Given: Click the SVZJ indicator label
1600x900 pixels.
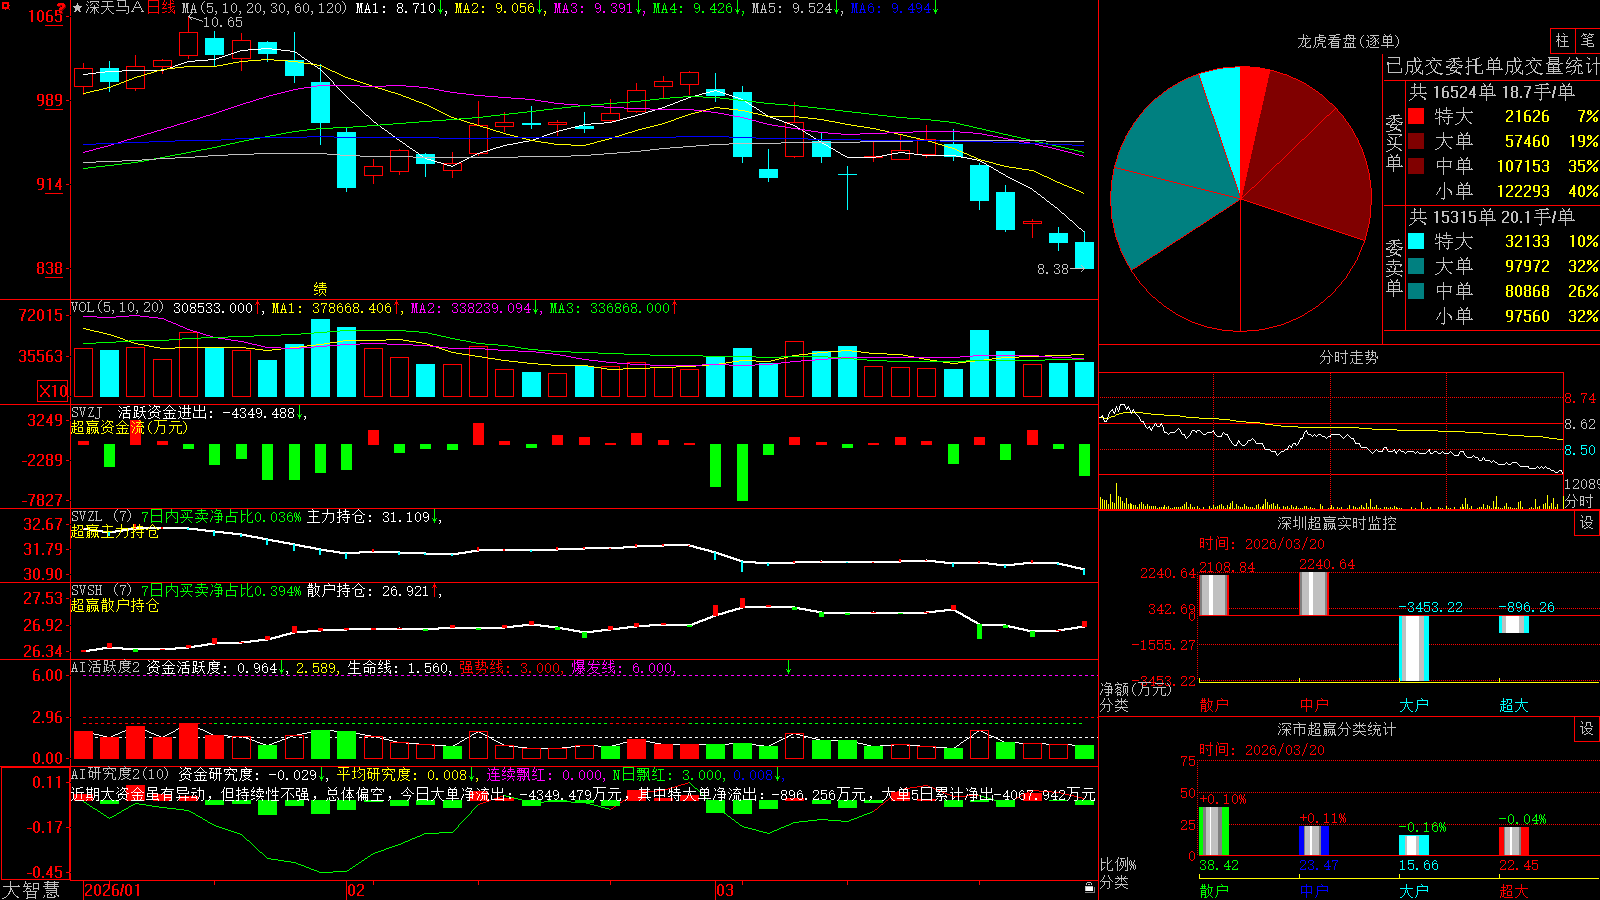Looking at the screenshot, I should [87, 412].
